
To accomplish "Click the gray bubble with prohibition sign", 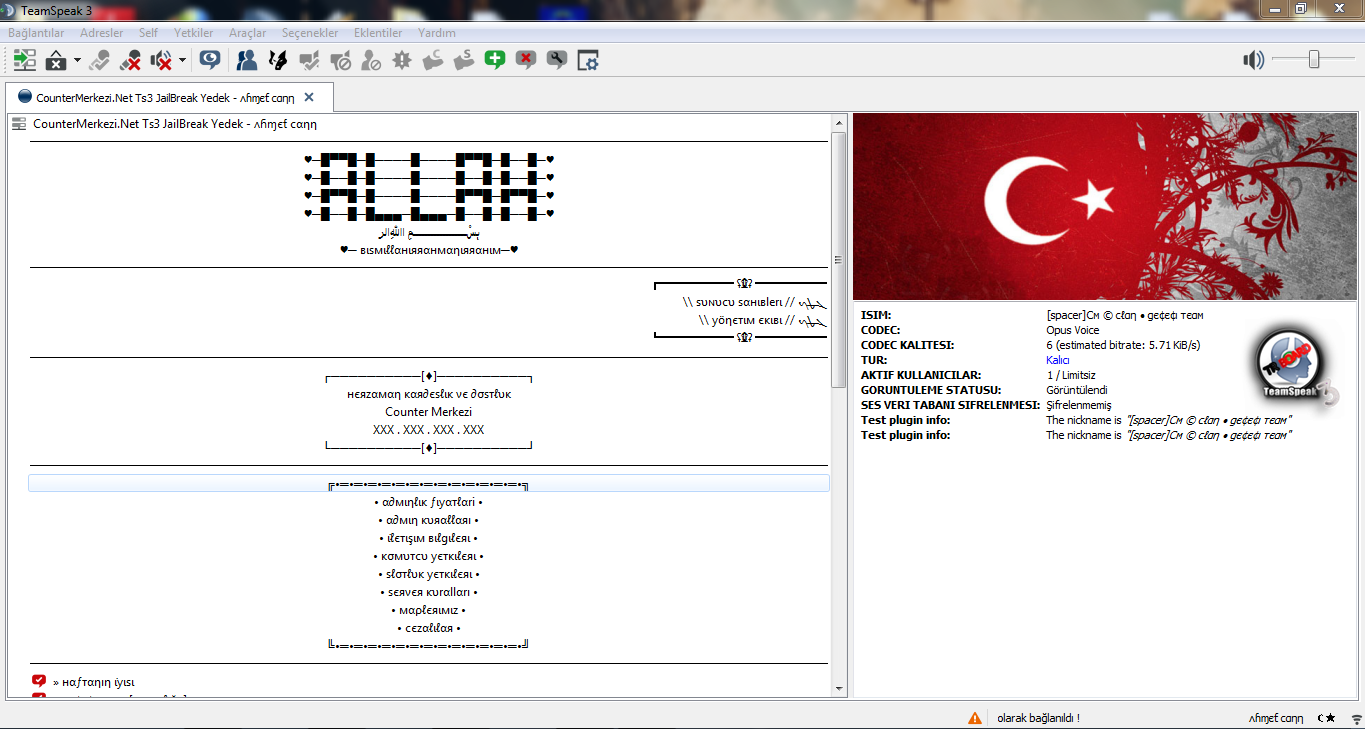I will [x=340, y=60].
